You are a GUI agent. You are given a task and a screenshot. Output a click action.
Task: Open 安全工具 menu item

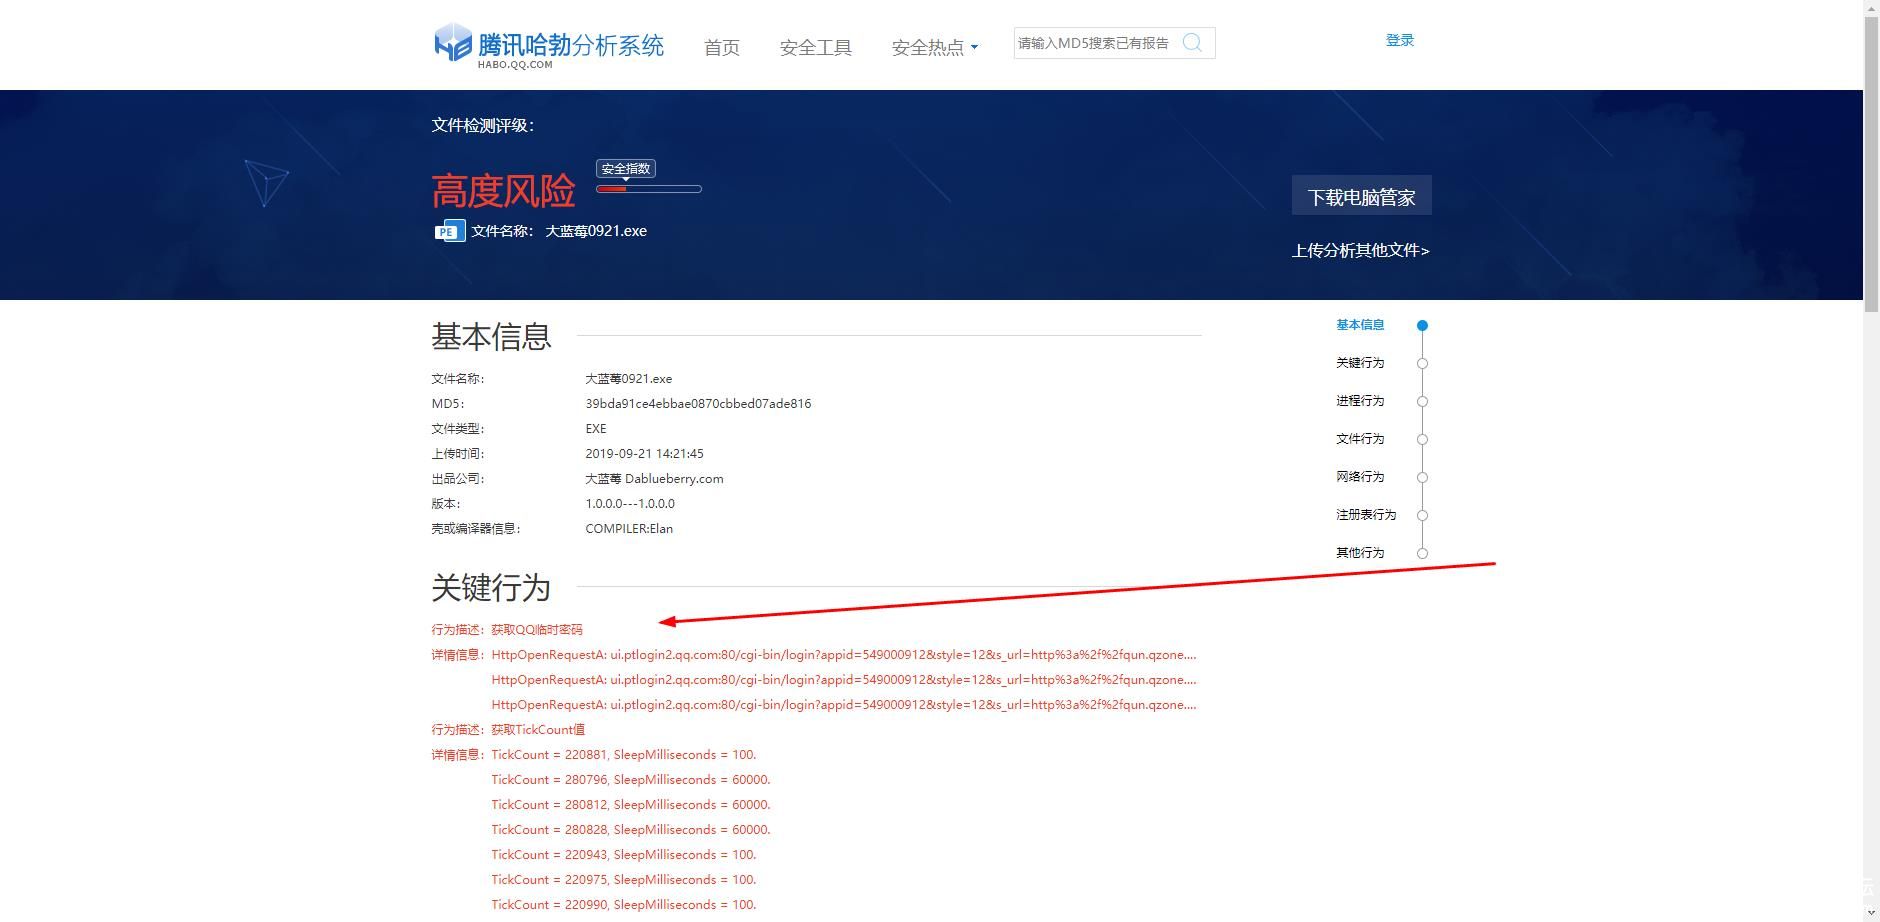816,48
